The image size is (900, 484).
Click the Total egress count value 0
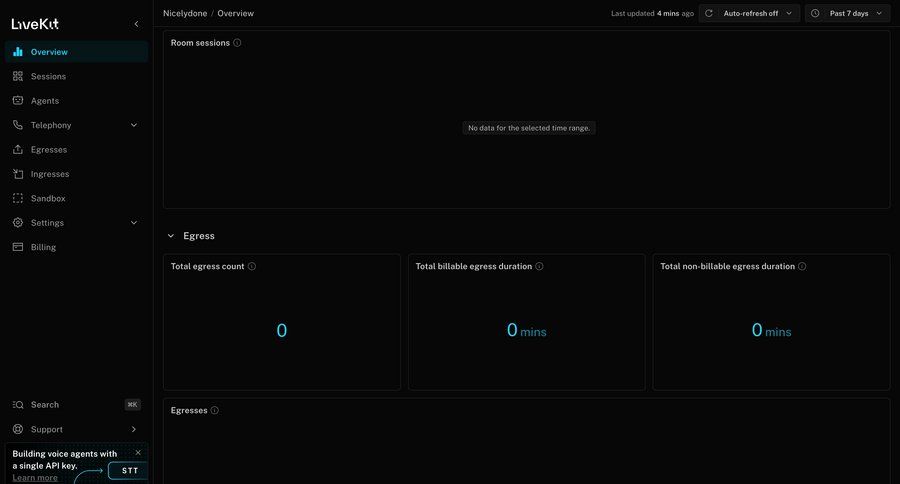pyautogui.click(x=282, y=330)
